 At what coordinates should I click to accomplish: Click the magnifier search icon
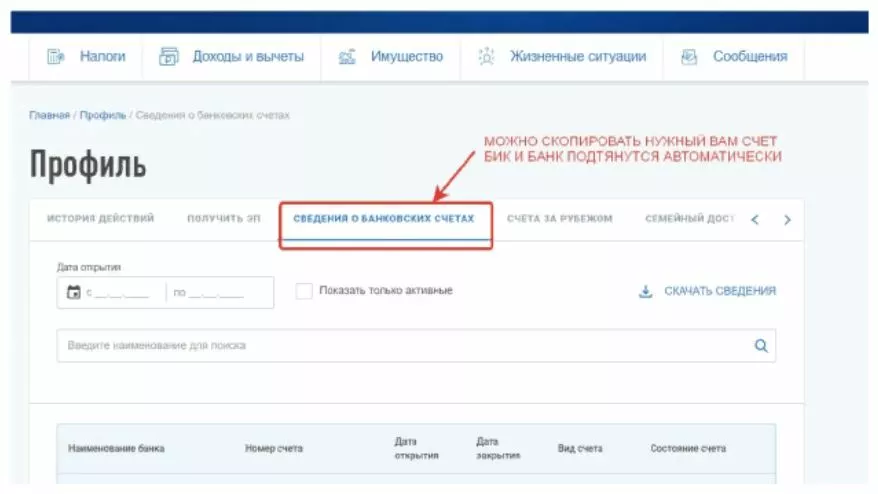click(761, 346)
